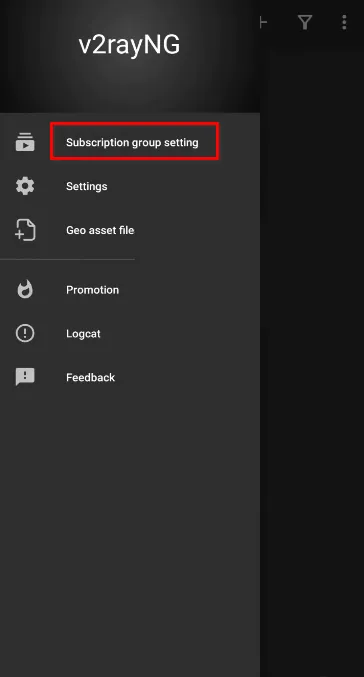Open the Logcat menu entry
This screenshot has height=677, width=364.
130,334
